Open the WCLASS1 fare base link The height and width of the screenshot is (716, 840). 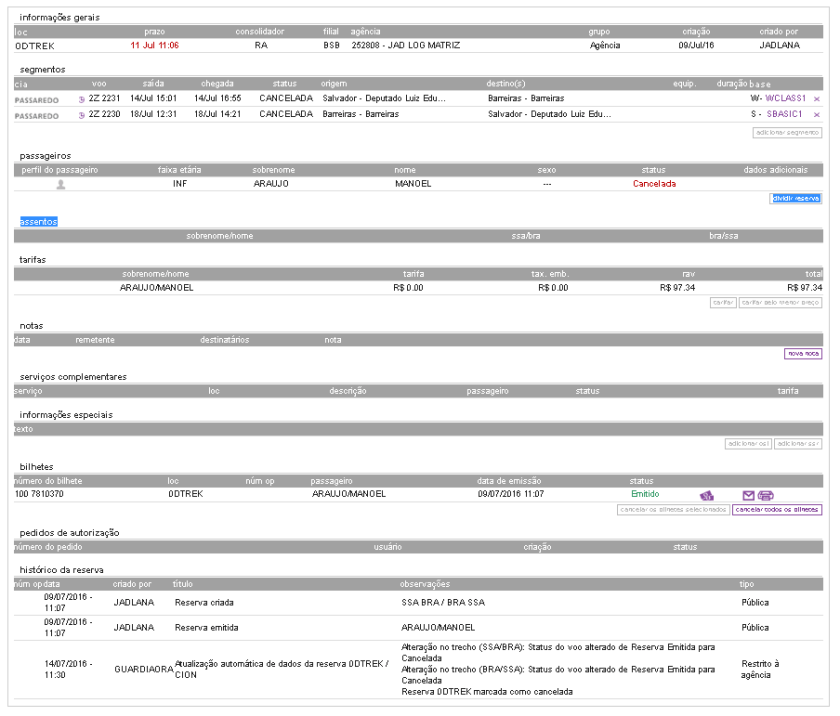(x=785, y=99)
